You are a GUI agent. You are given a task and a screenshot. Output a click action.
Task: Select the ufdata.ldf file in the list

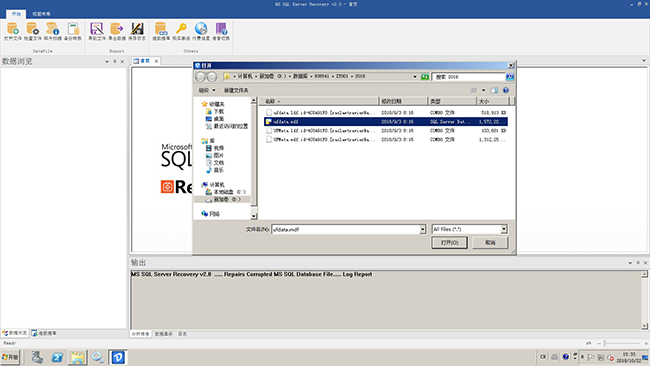tap(323, 112)
